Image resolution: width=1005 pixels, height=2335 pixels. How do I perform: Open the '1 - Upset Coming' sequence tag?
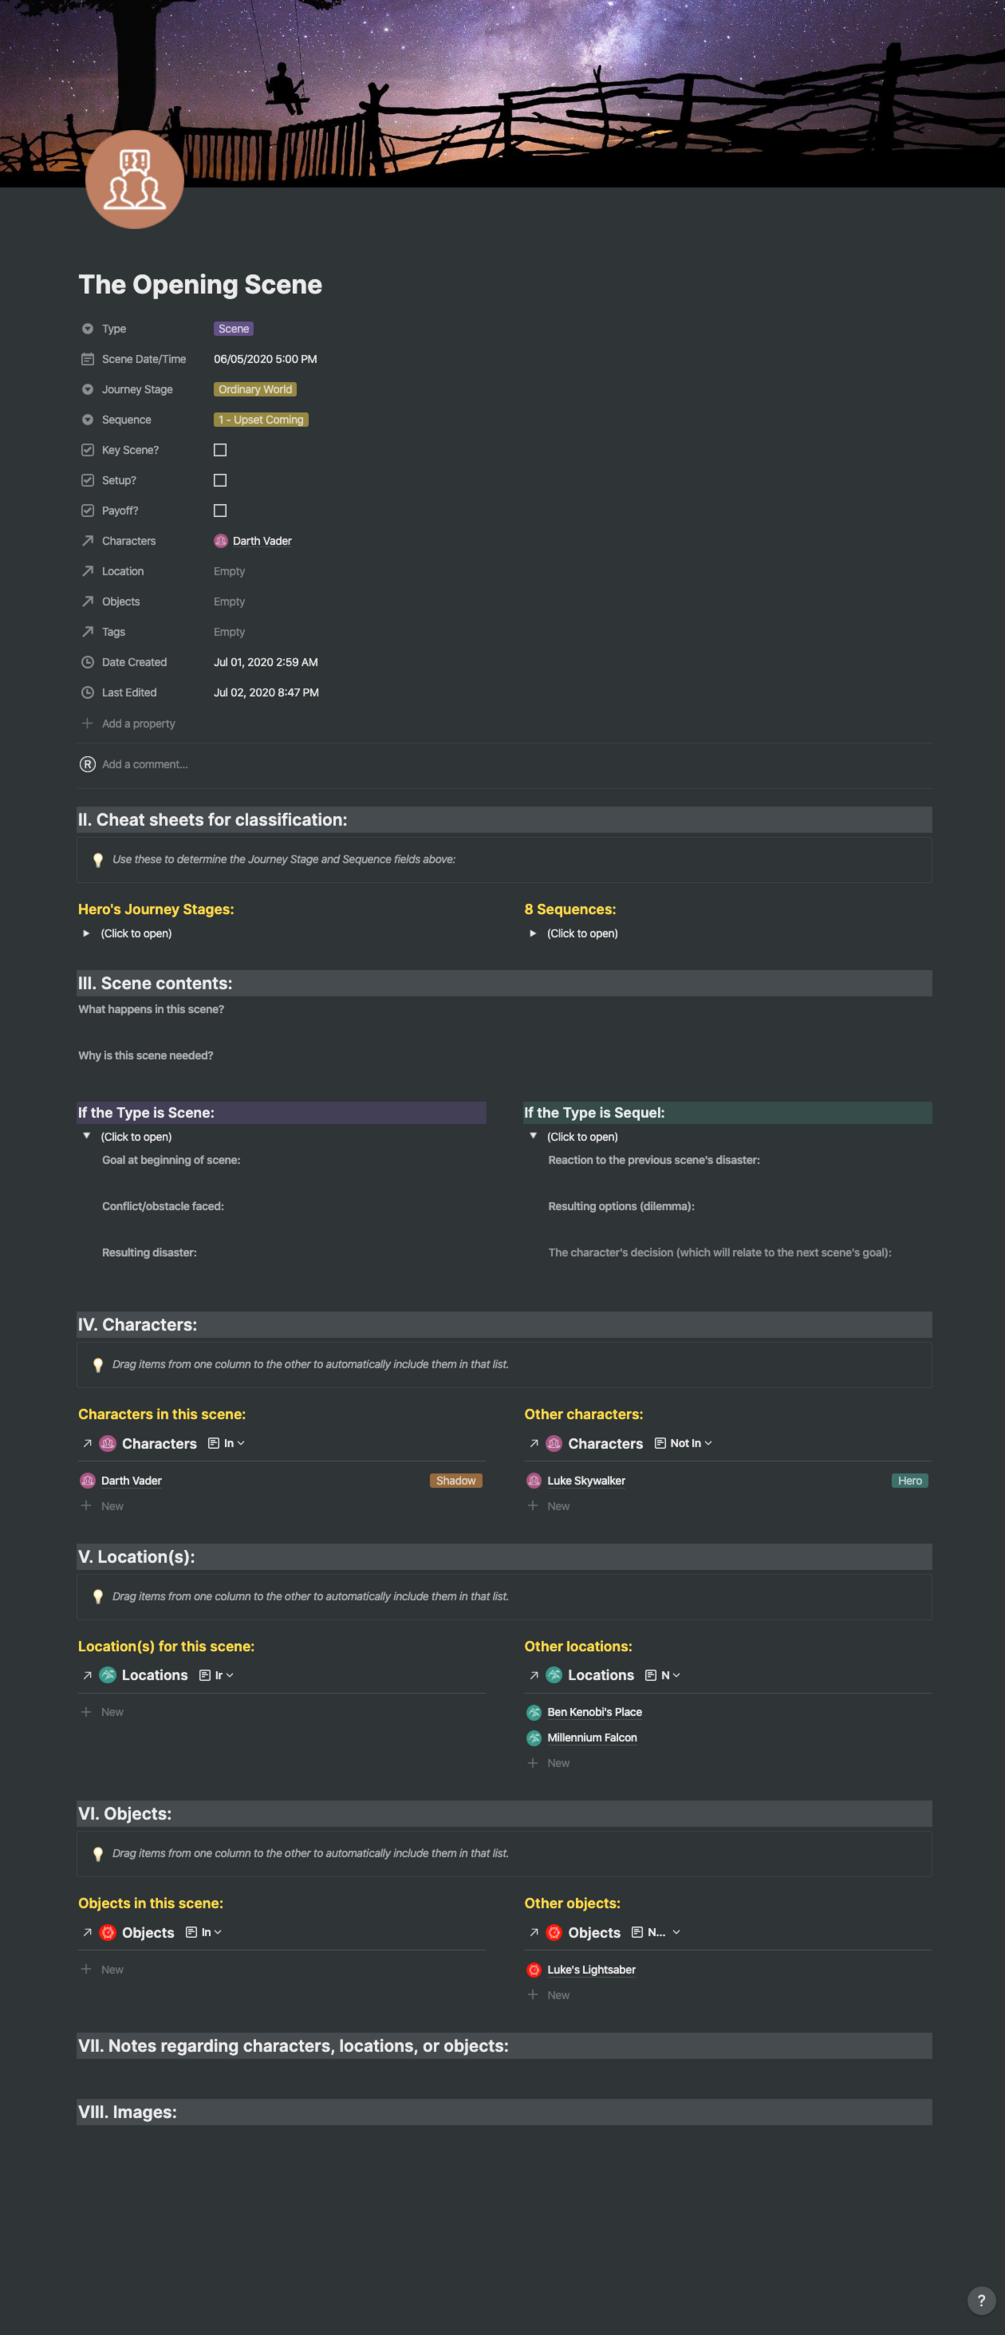pyautogui.click(x=261, y=420)
